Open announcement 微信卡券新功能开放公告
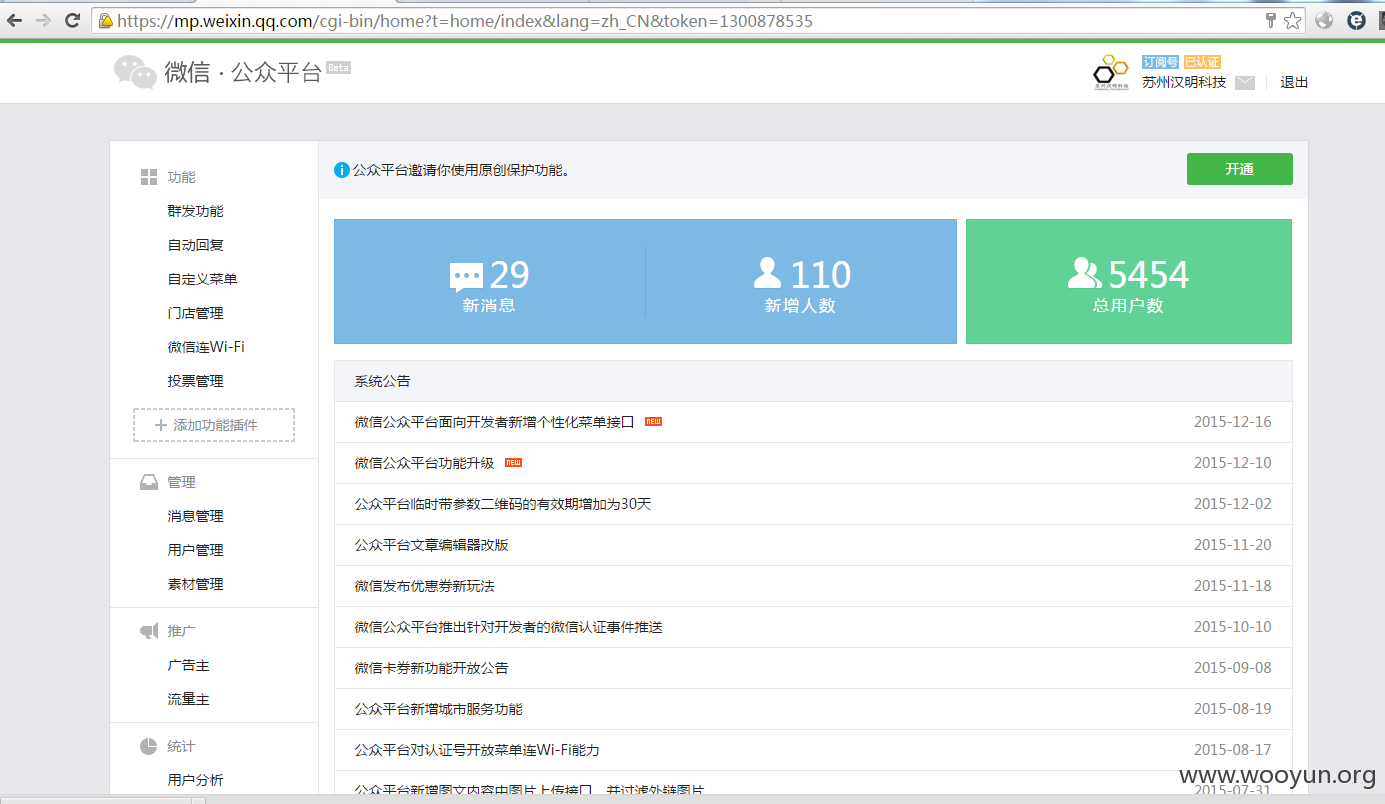Screen dimensions: 1385x804 point(432,668)
